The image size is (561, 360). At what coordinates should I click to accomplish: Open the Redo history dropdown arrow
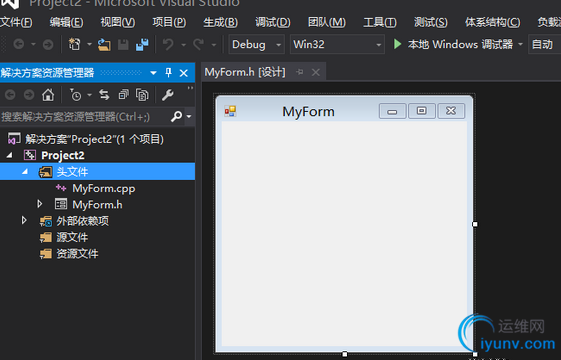click(214, 45)
